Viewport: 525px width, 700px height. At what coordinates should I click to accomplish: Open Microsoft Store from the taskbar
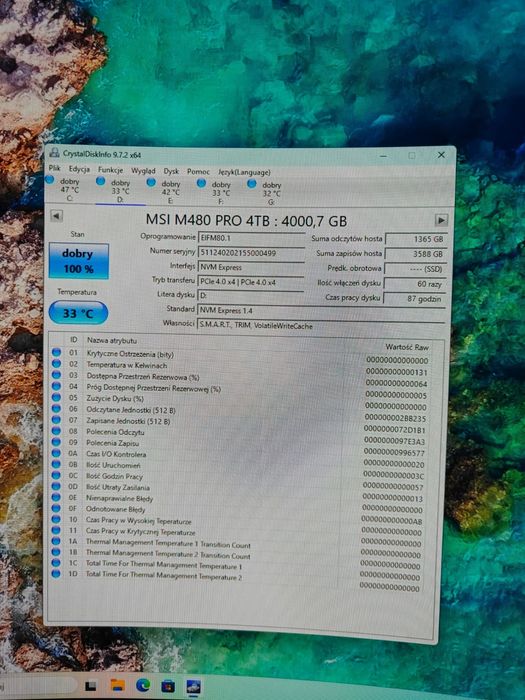click(x=168, y=686)
